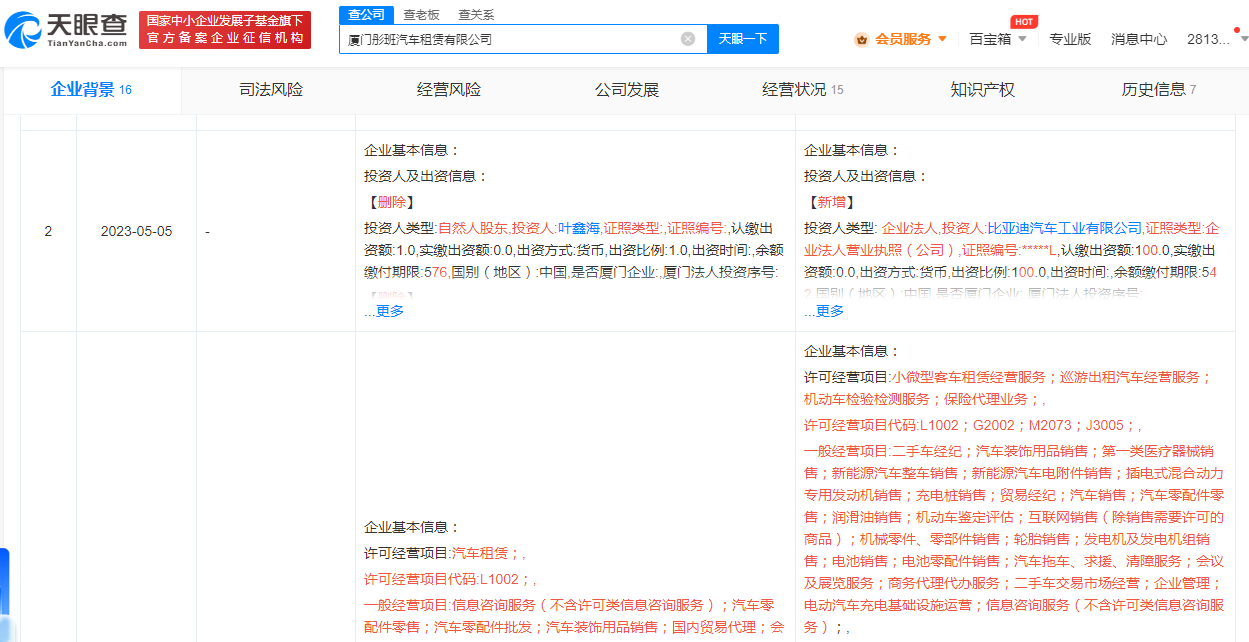Open the 司法风险 tab
The width and height of the screenshot is (1249, 642).
click(271, 90)
